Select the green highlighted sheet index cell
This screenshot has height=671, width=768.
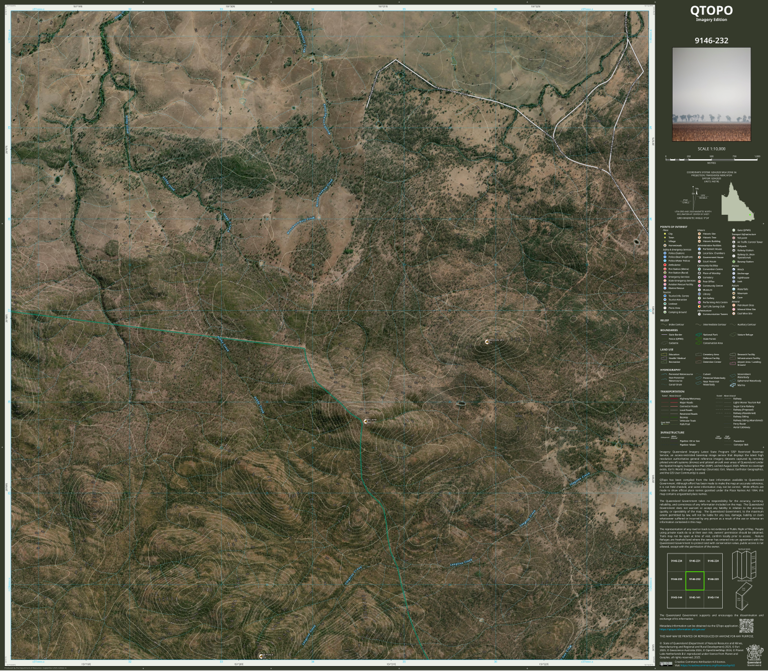[x=695, y=580]
